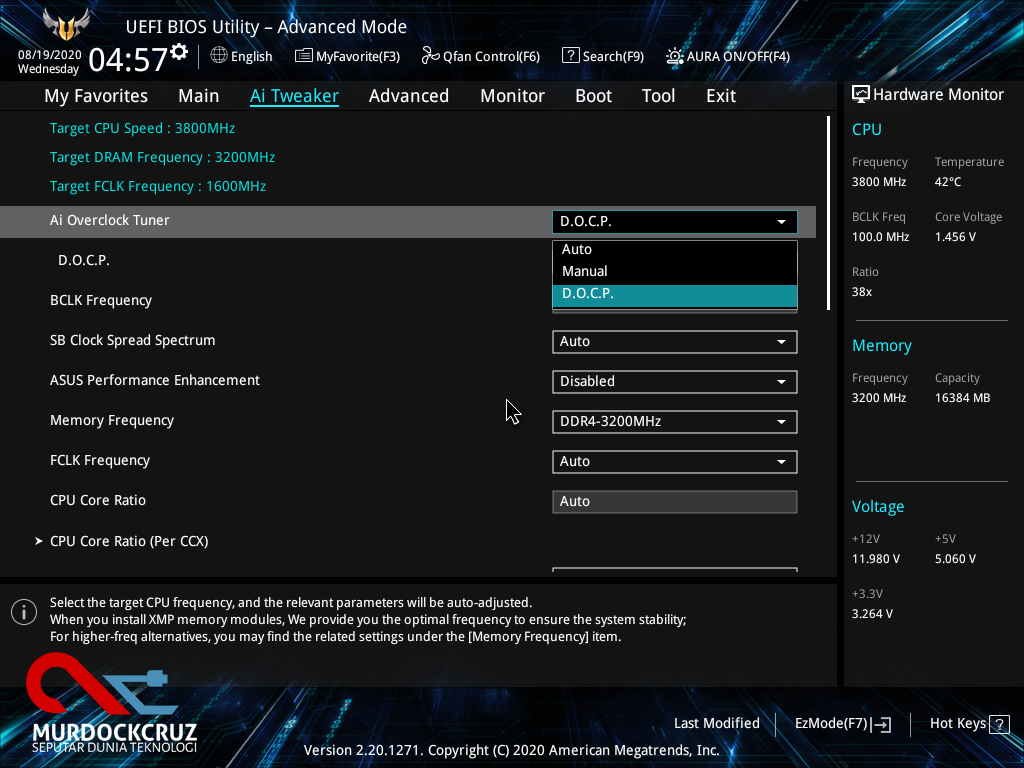
Task: Select the Ai Overclock Tuner row label
Action: tap(110, 221)
